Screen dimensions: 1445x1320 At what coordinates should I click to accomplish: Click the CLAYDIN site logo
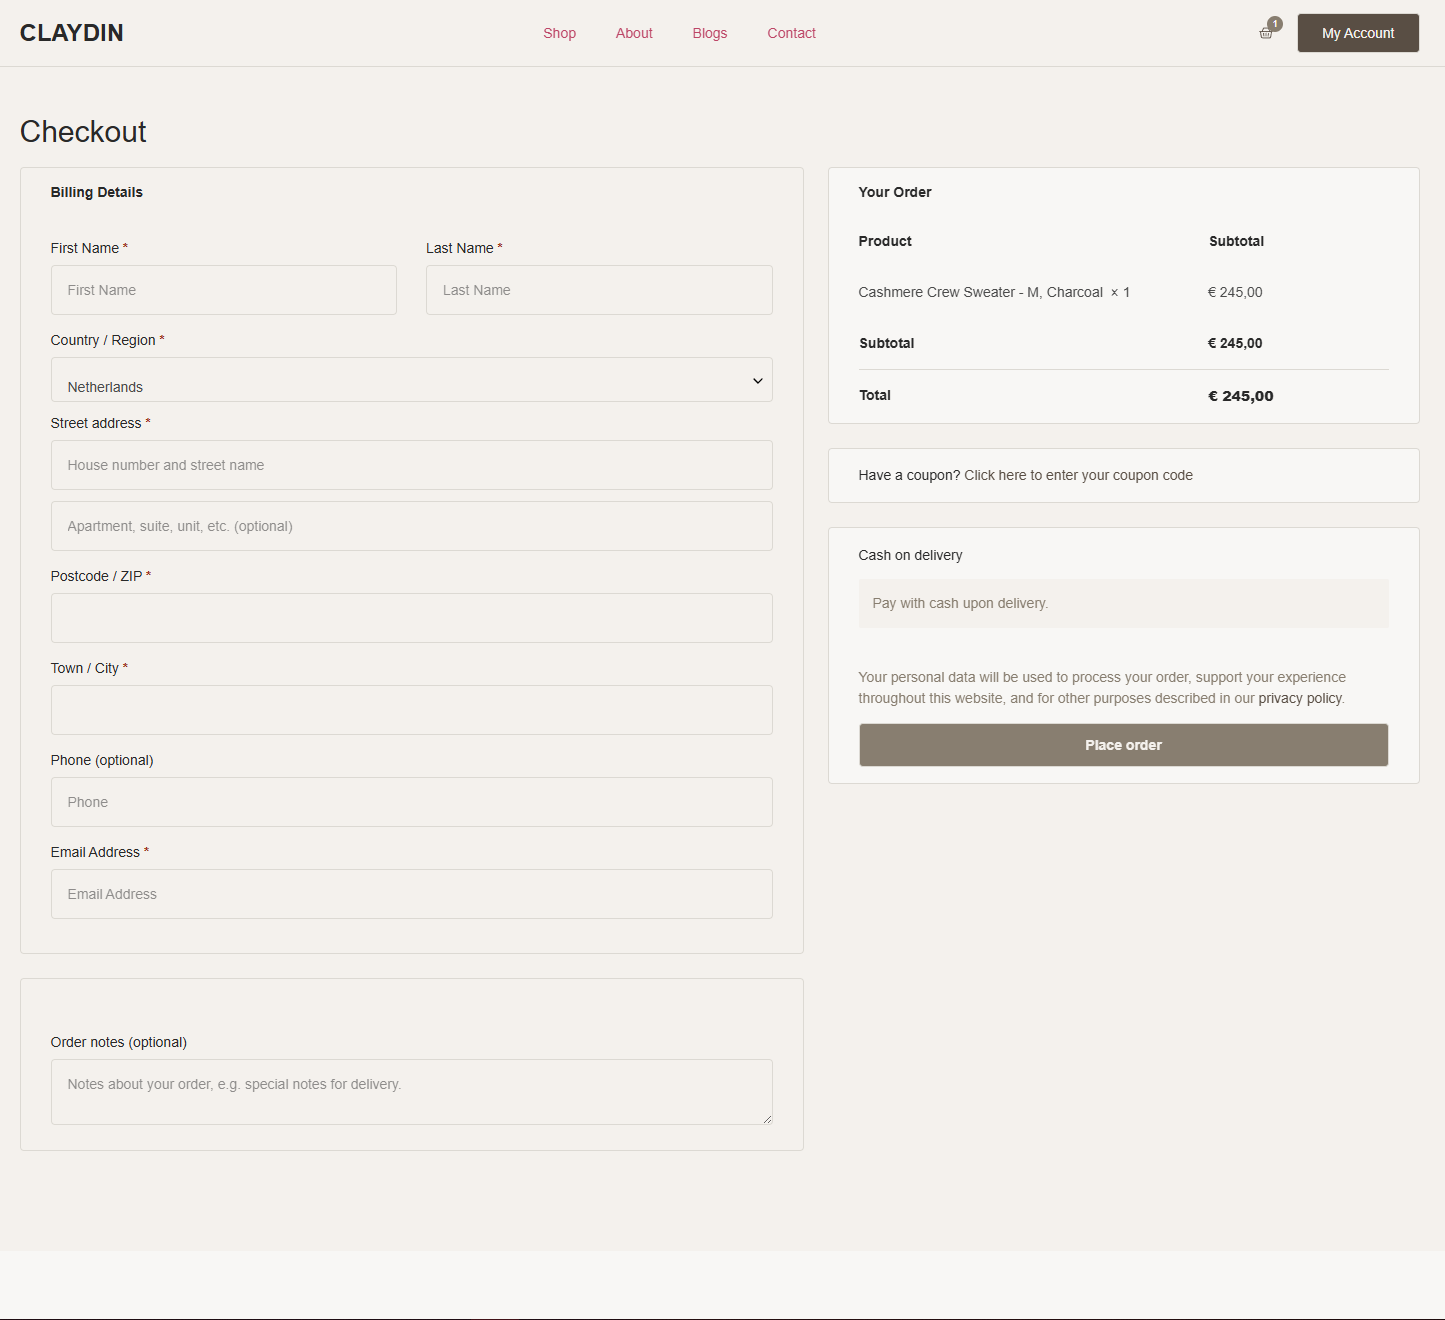[72, 33]
